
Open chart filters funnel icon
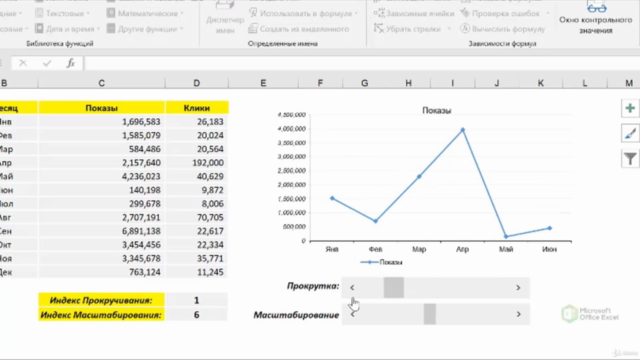tap(630, 159)
